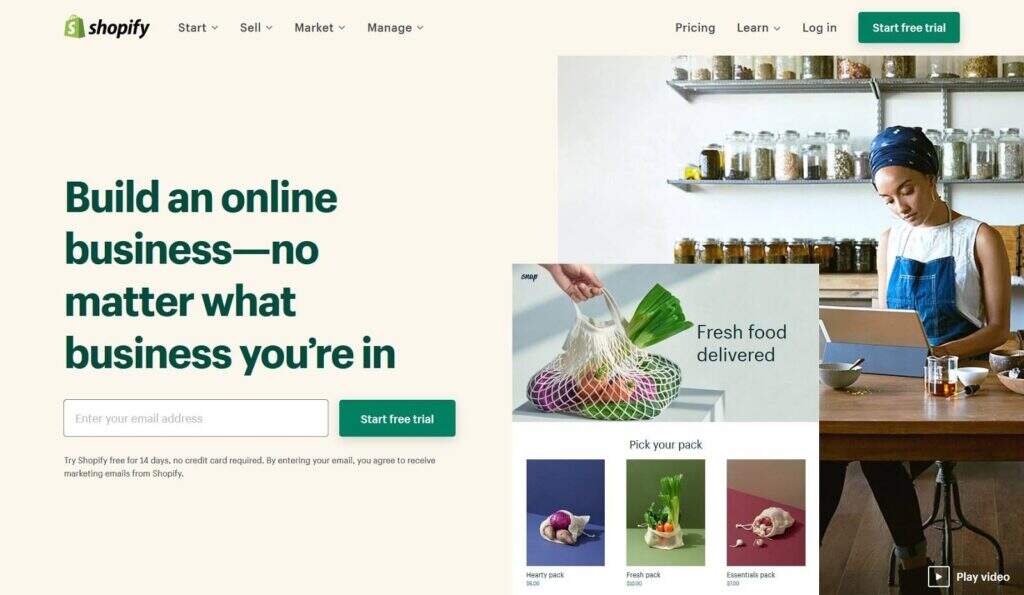The height and width of the screenshot is (595, 1024).
Task: Focus the email address input field
Action: click(x=196, y=418)
